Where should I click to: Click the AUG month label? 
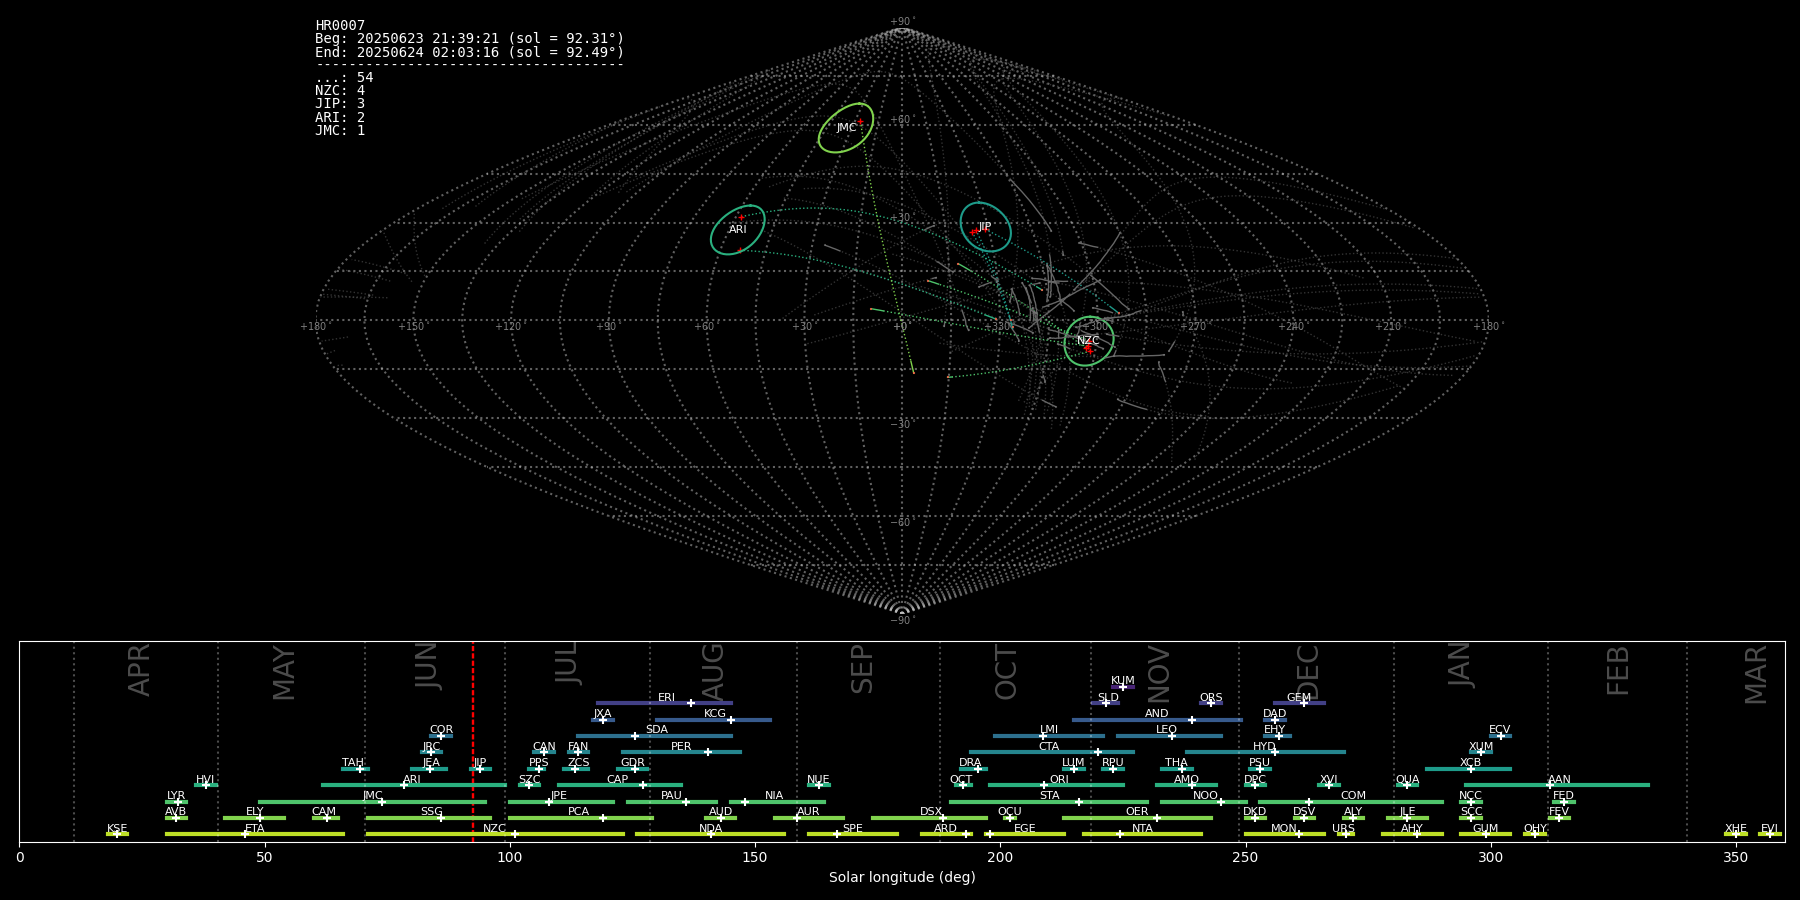pyautogui.click(x=712, y=672)
